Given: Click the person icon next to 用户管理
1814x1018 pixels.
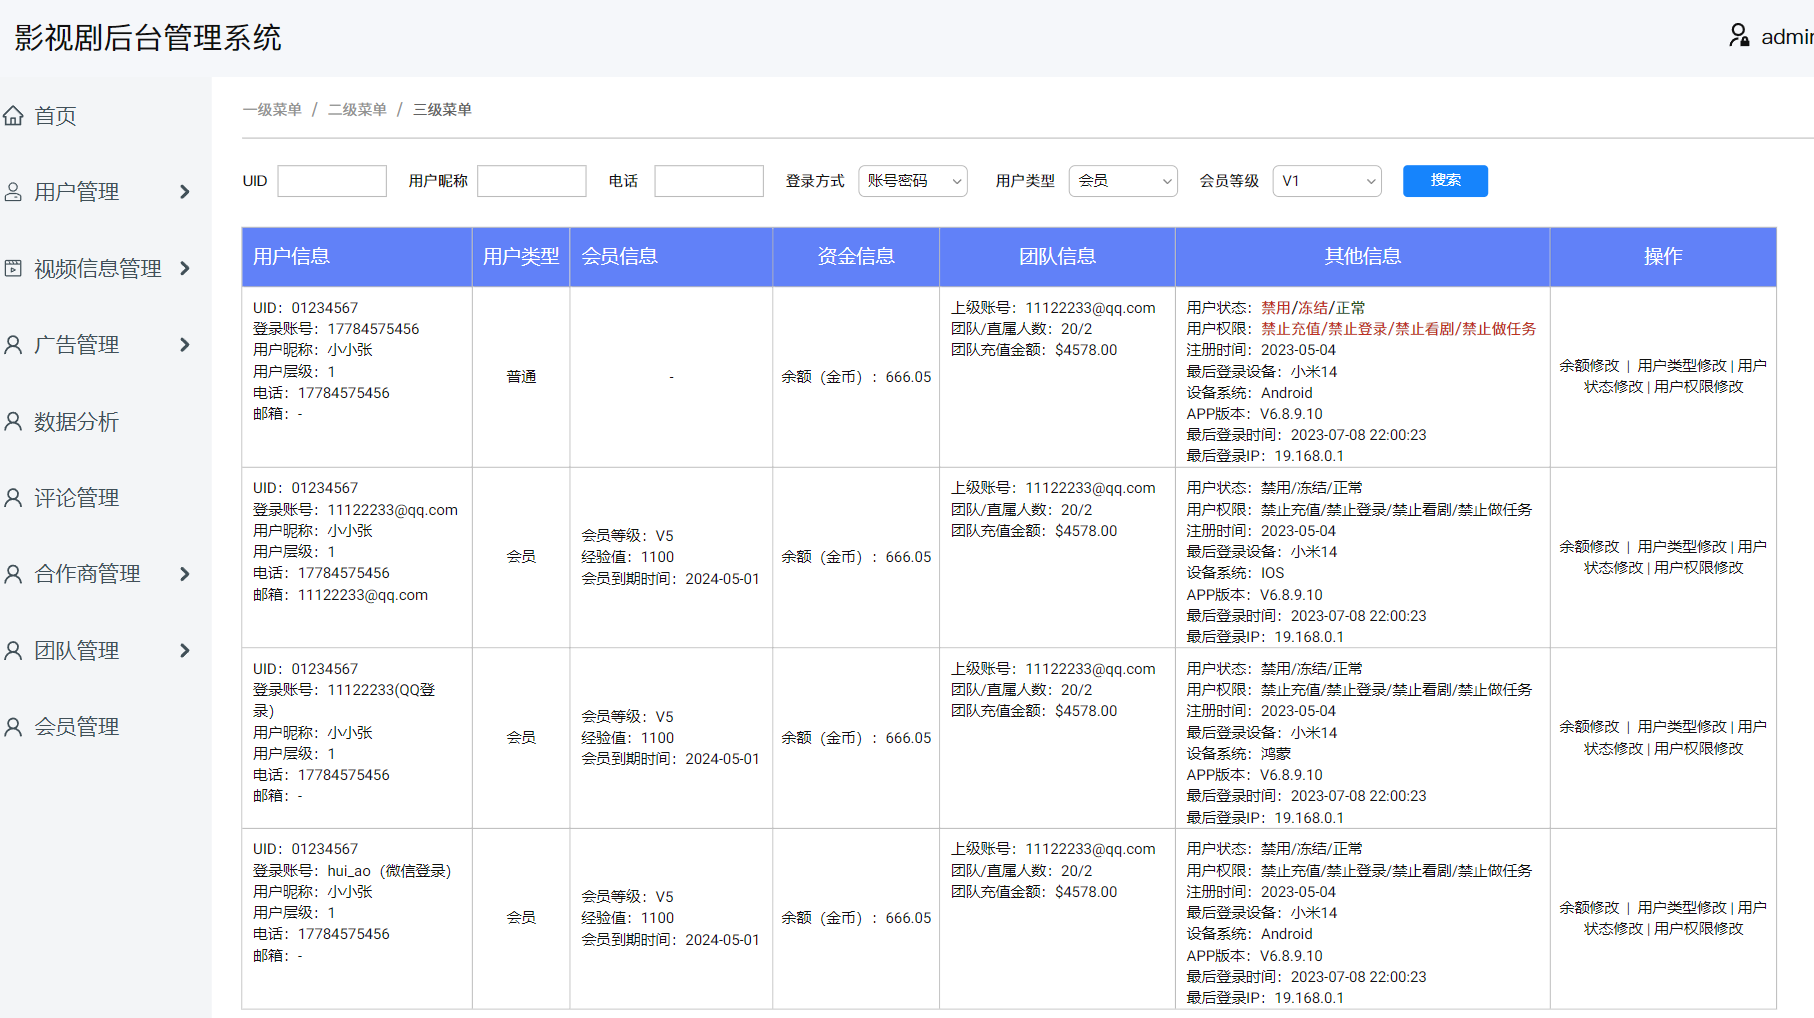Looking at the screenshot, I should pos(13,192).
